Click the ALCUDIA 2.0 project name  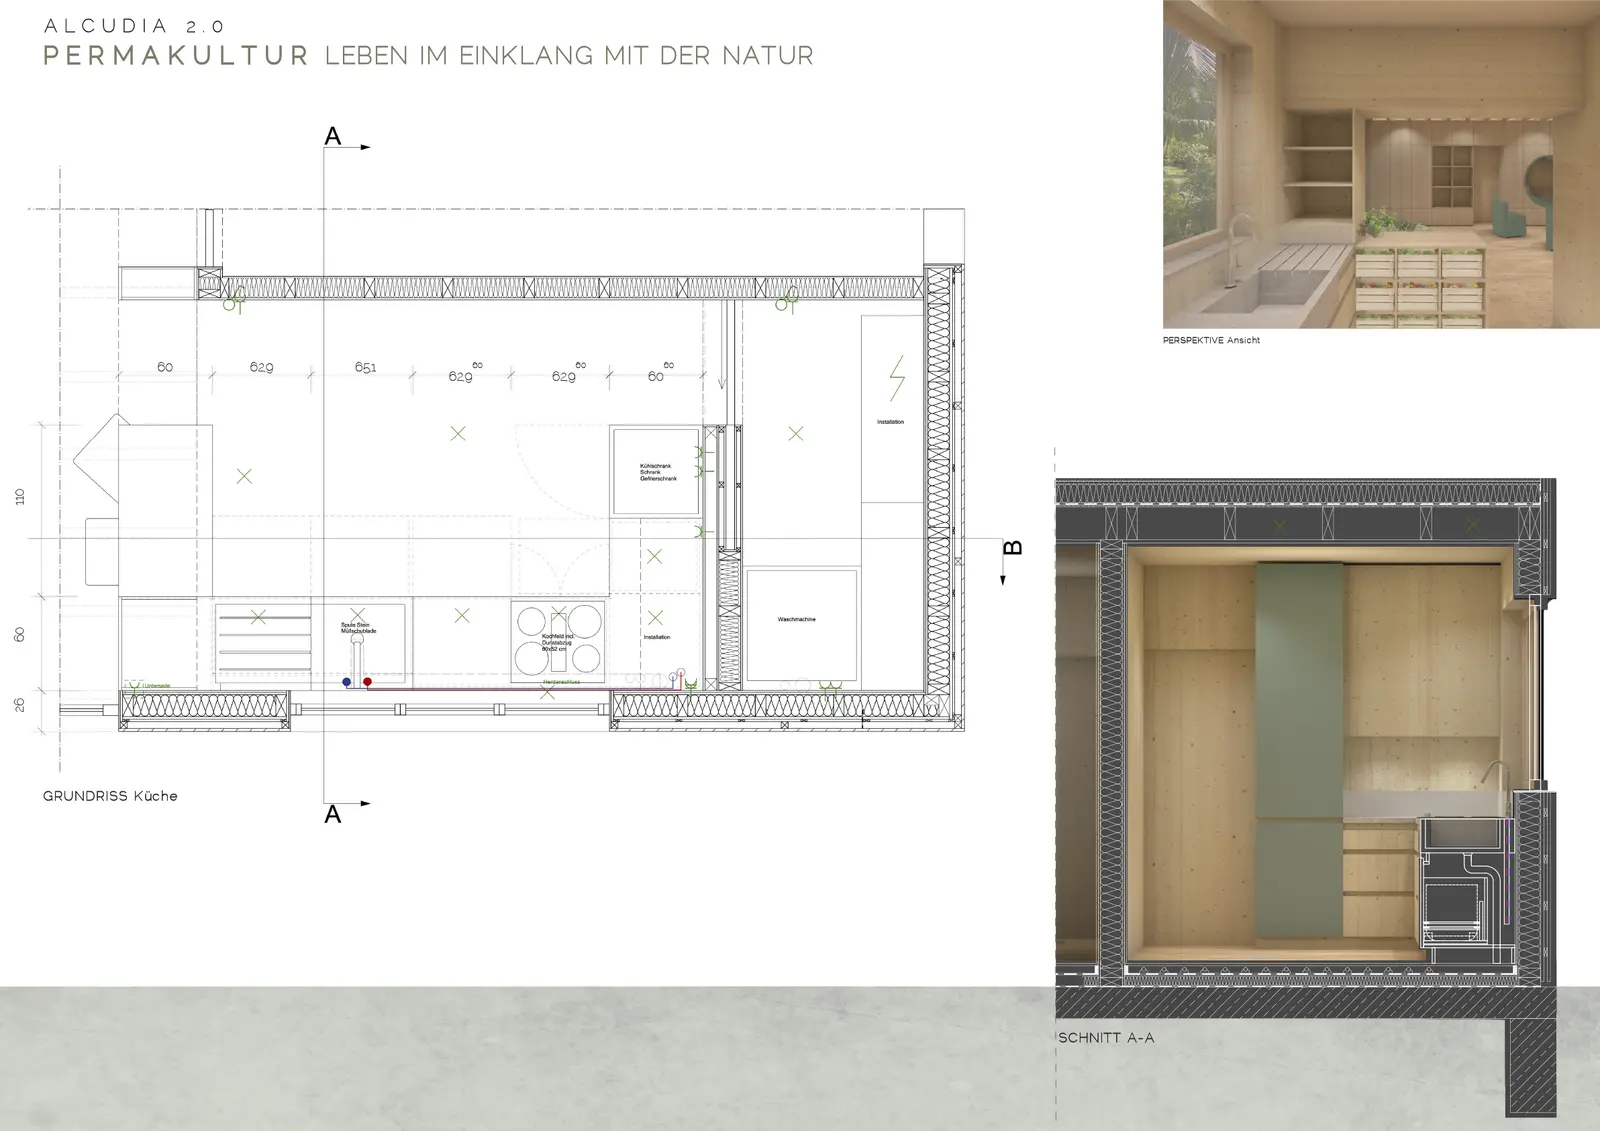click(x=134, y=26)
